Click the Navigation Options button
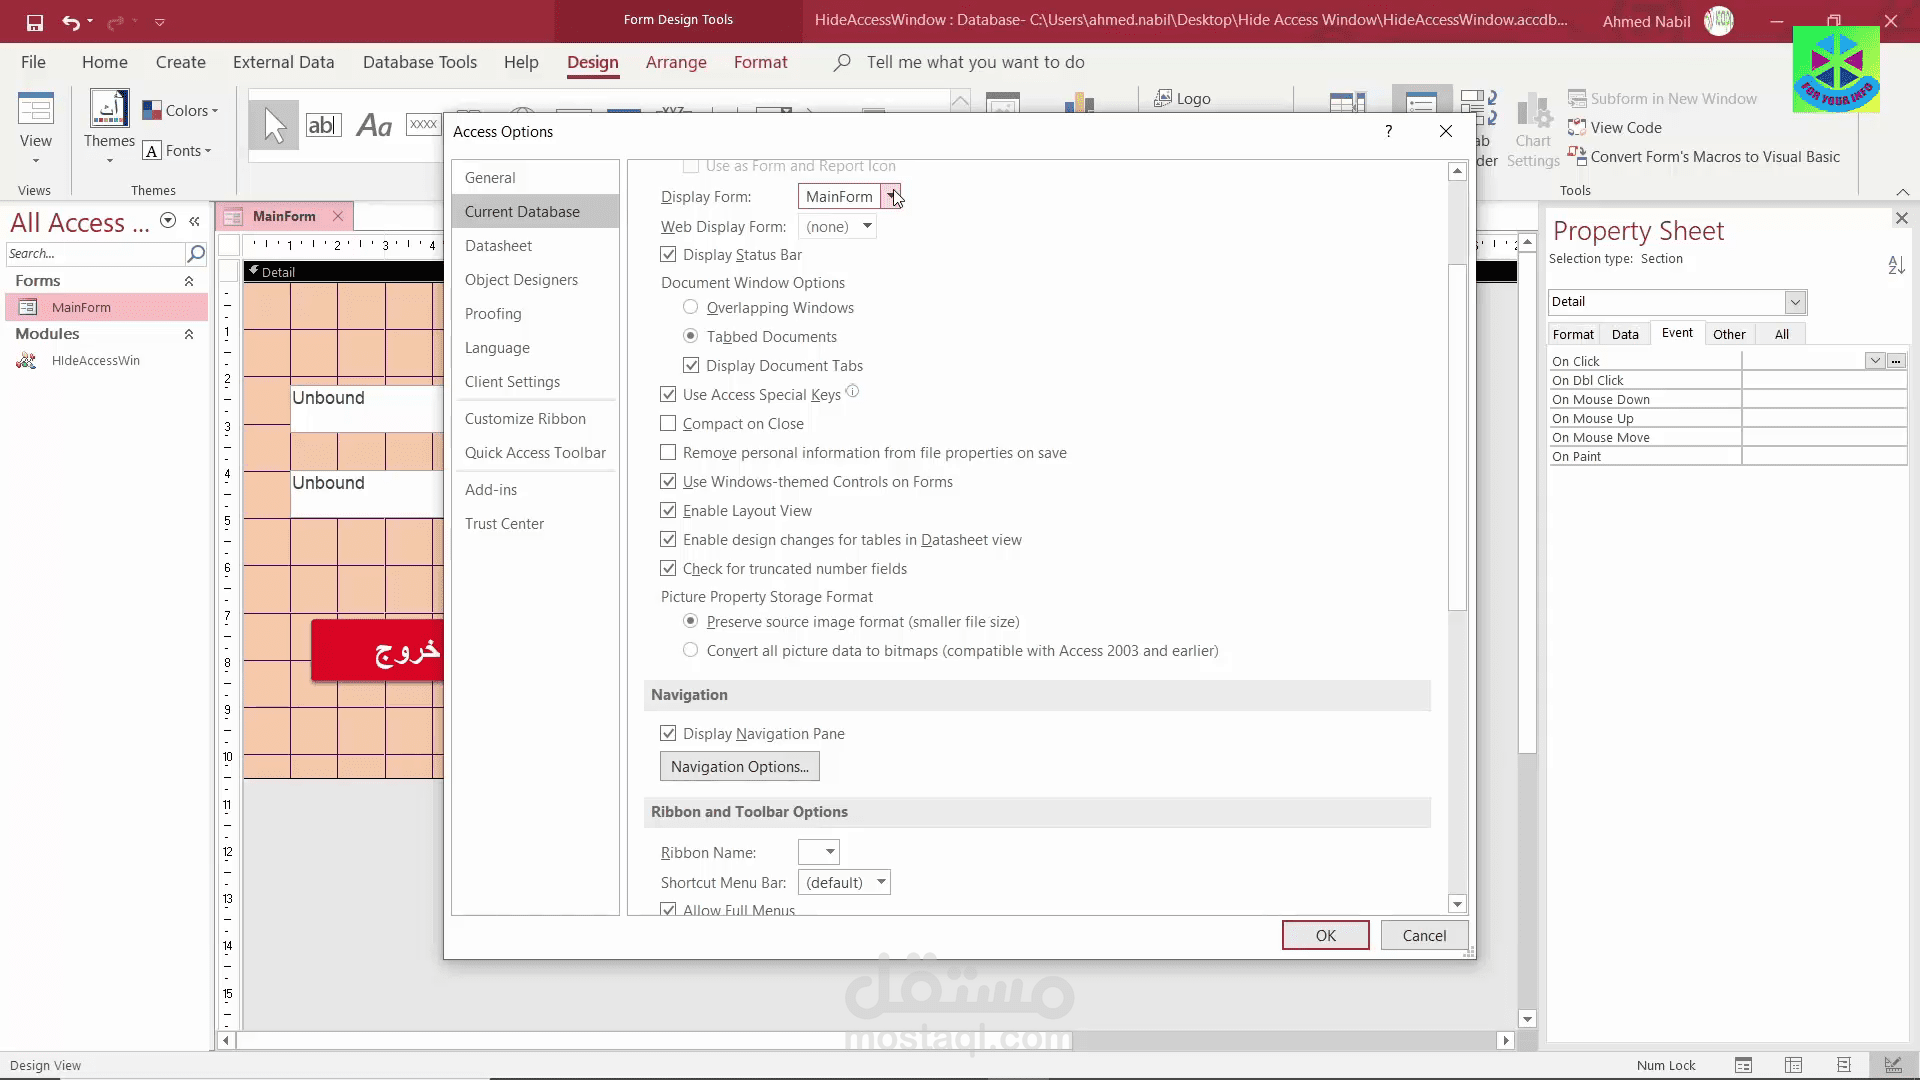The height and width of the screenshot is (1080, 1920). point(739,767)
